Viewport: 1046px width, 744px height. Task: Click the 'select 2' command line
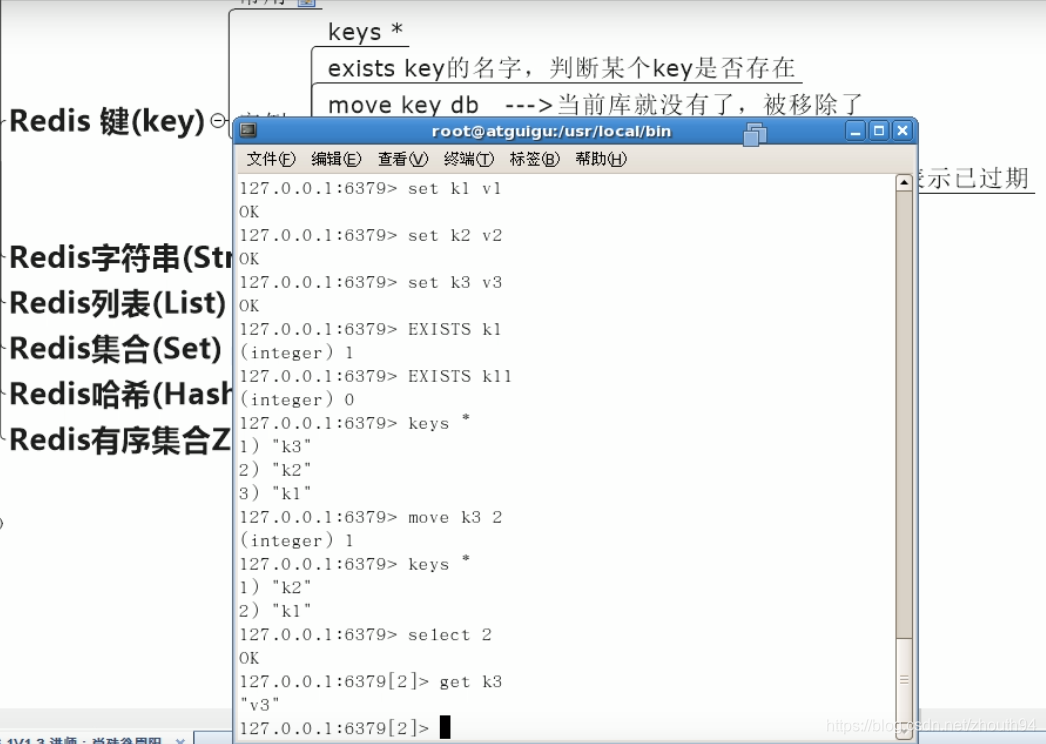click(366, 635)
